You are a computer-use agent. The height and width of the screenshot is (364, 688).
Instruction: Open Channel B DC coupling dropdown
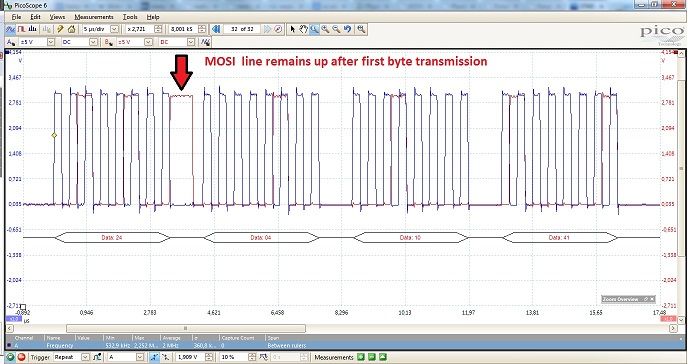click(191, 42)
